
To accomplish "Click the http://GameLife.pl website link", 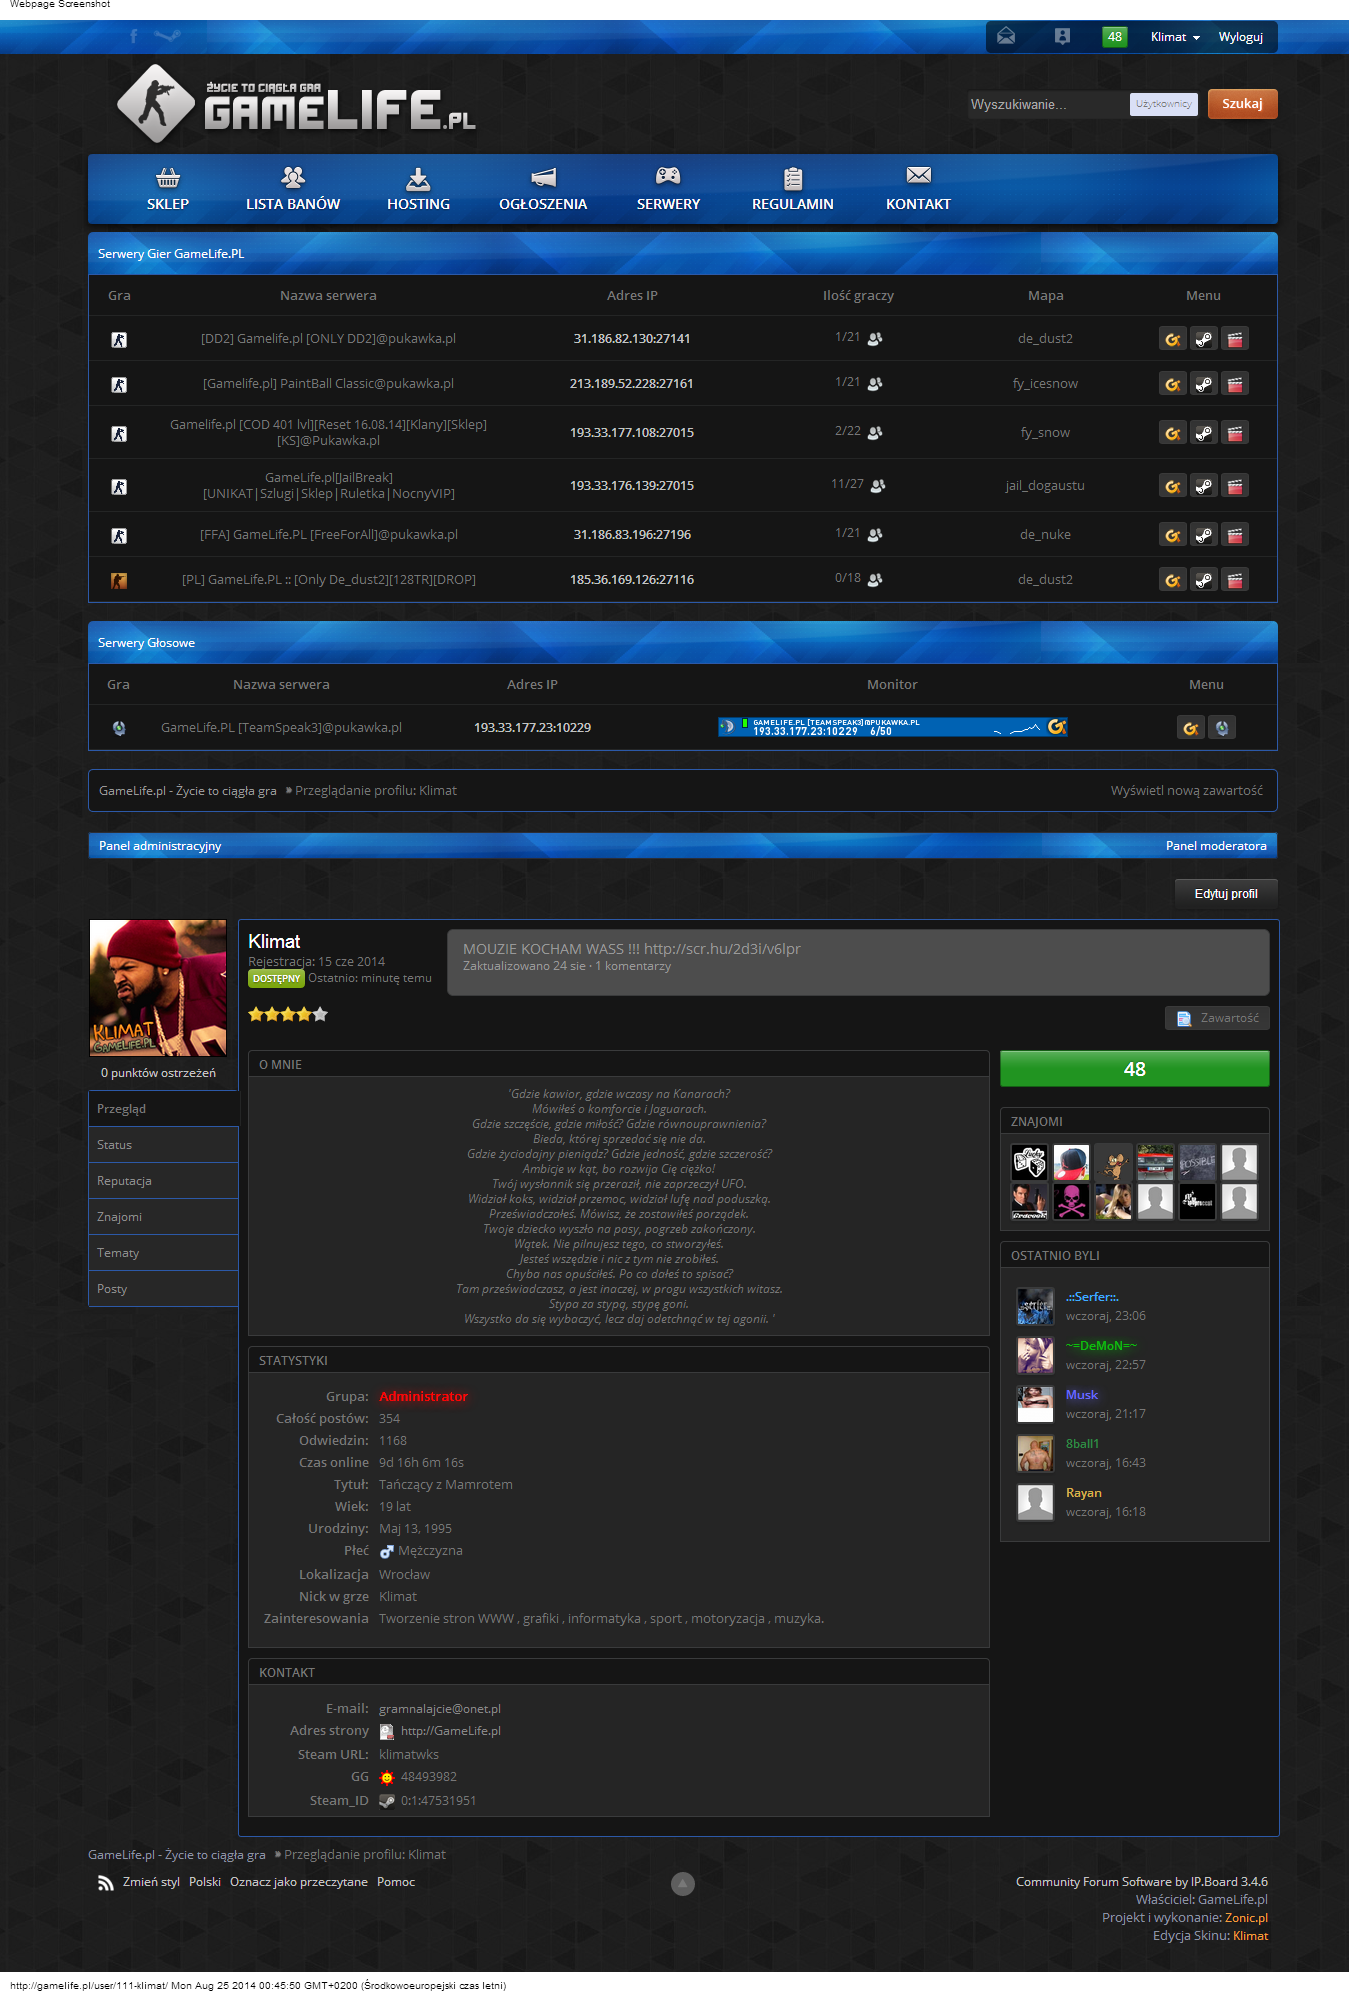I will pyautogui.click(x=450, y=1731).
